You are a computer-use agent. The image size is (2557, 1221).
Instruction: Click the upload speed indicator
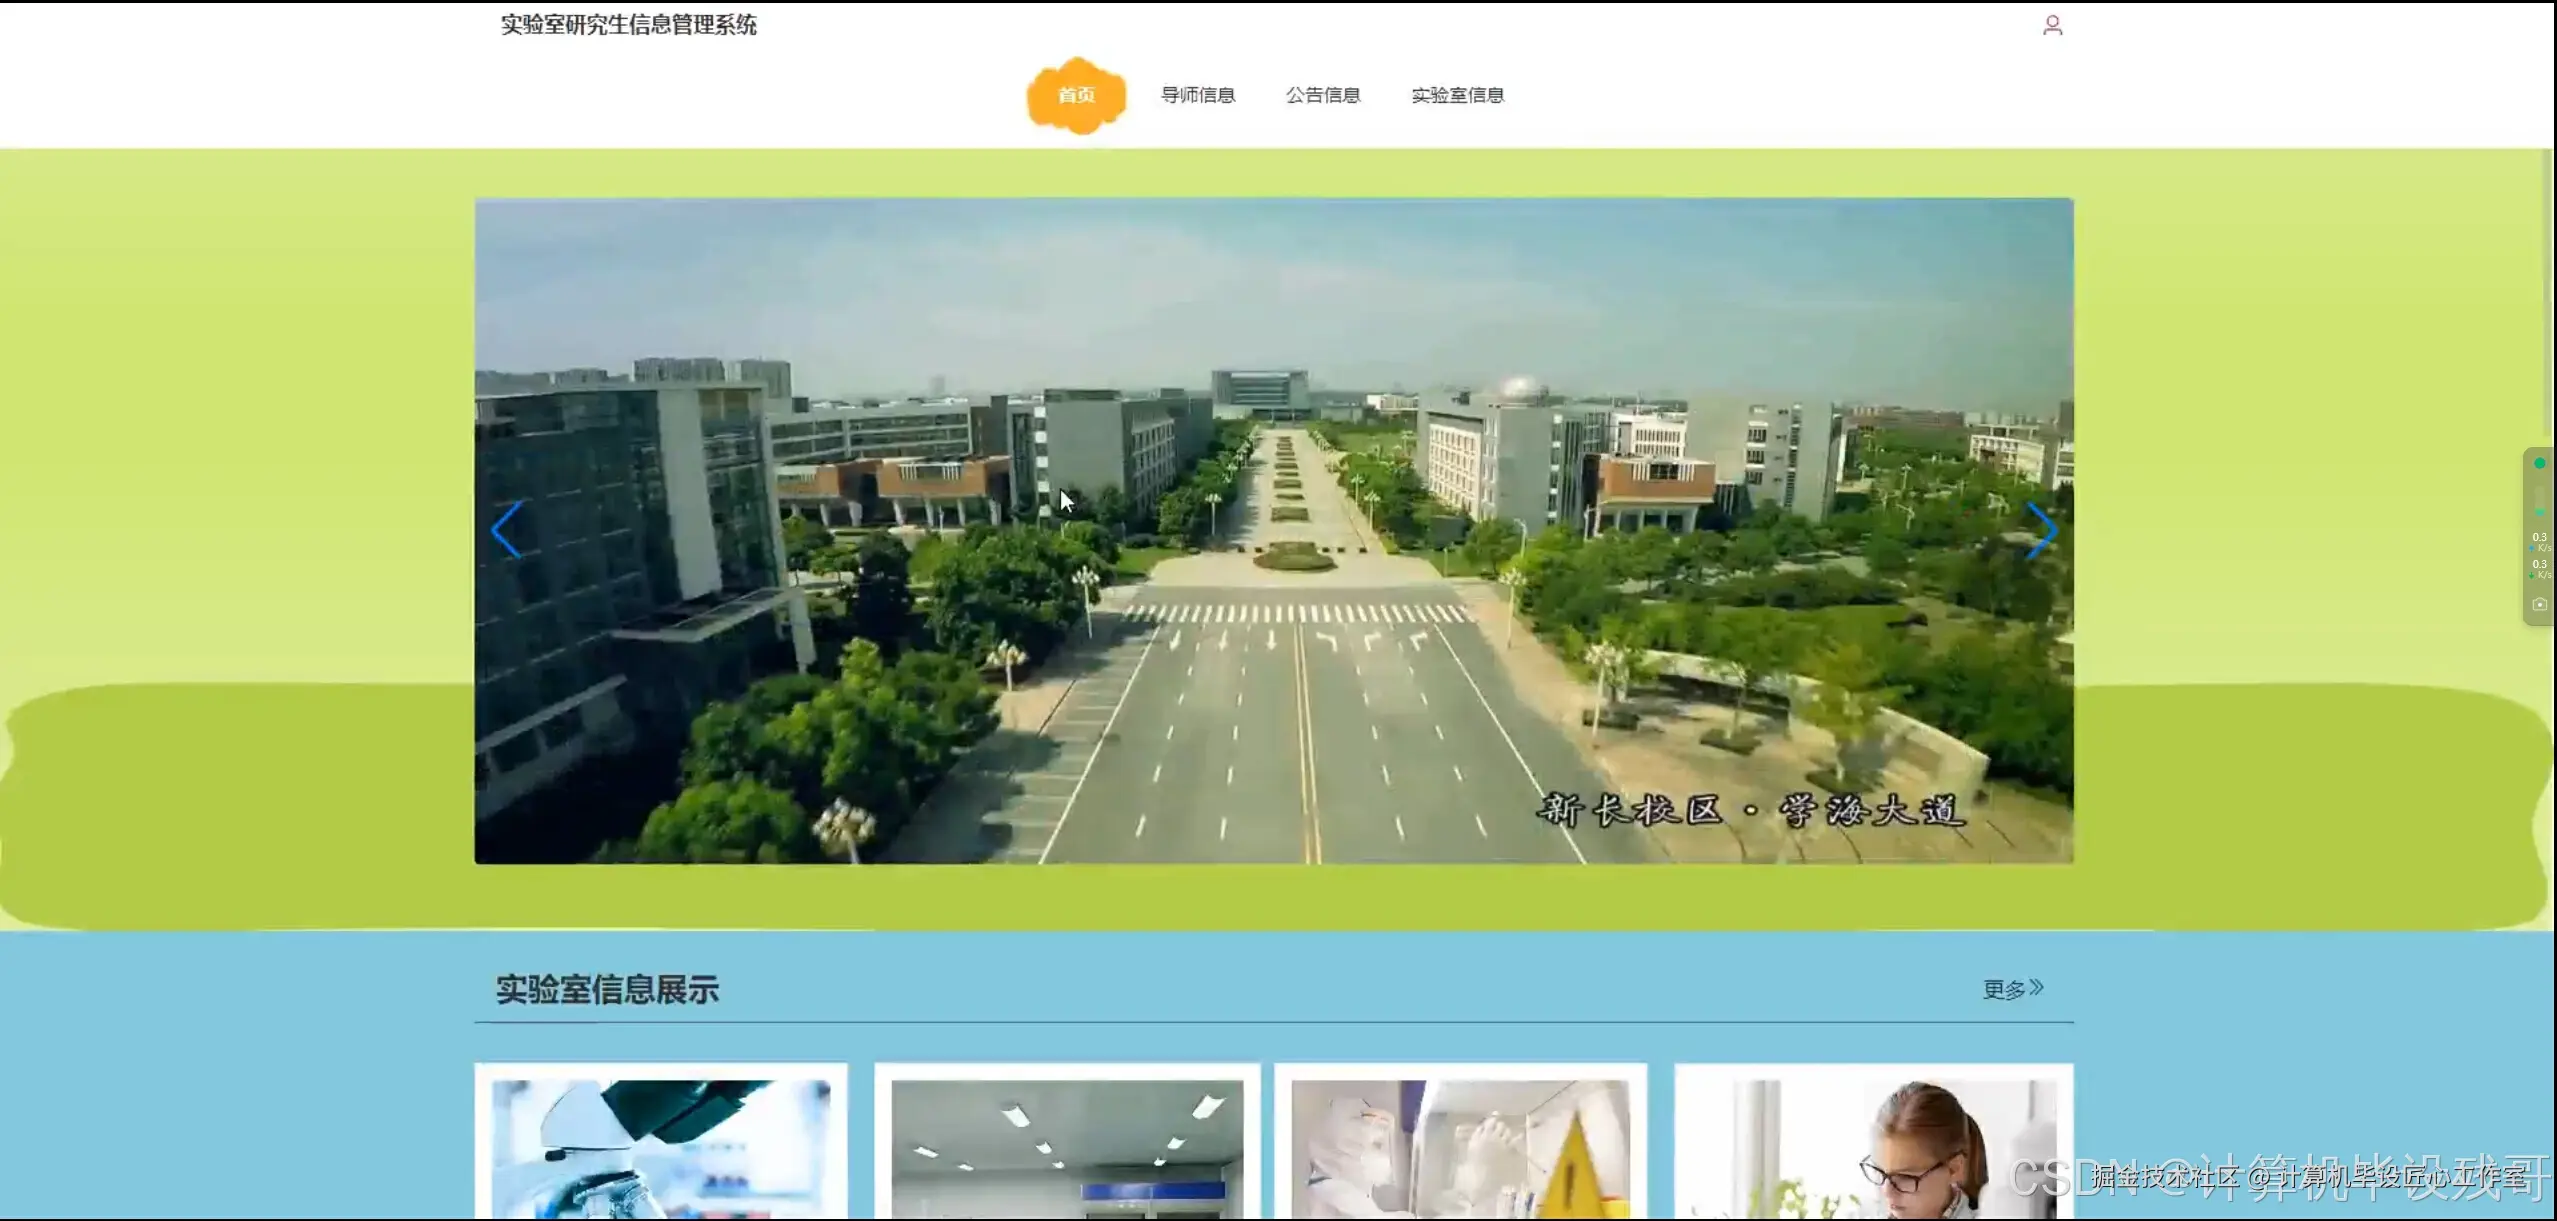click(x=2539, y=541)
